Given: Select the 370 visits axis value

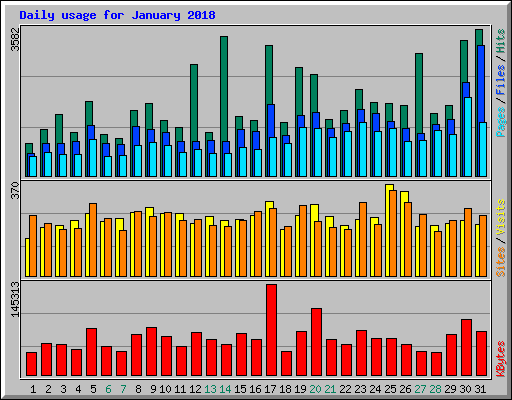Looking at the screenshot, I should coord(15,190).
